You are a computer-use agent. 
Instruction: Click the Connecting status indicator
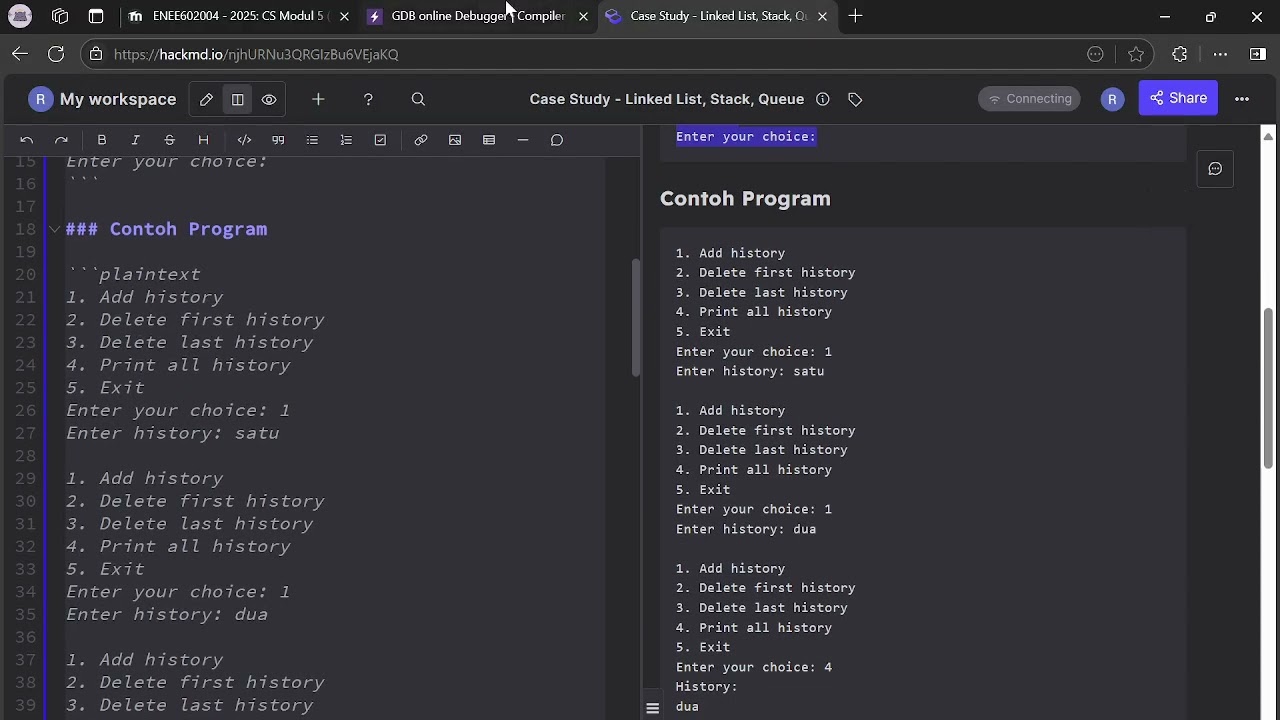[x=1029, y=98]
